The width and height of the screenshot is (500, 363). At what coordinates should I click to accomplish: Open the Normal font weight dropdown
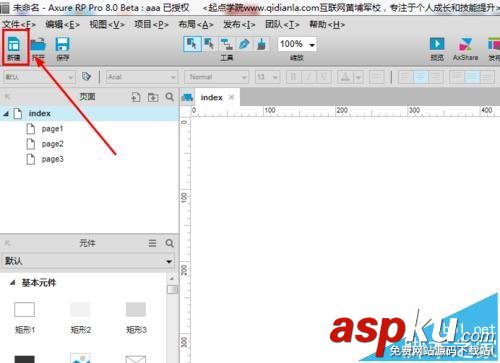(217, 77)
